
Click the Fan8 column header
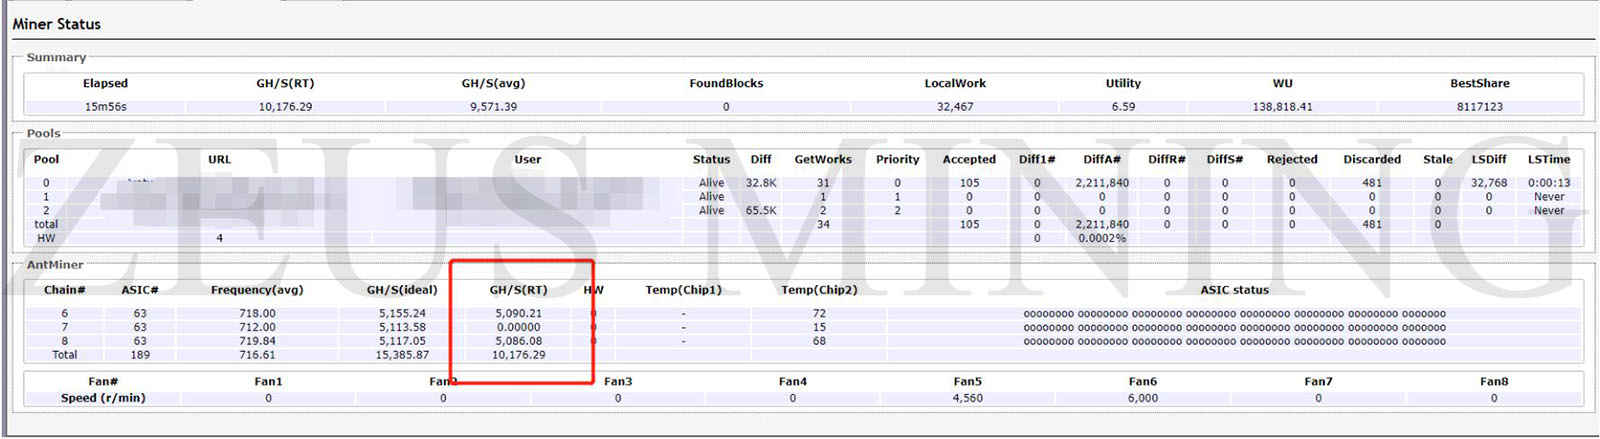pyautogui.click(x=1494, y=381)
